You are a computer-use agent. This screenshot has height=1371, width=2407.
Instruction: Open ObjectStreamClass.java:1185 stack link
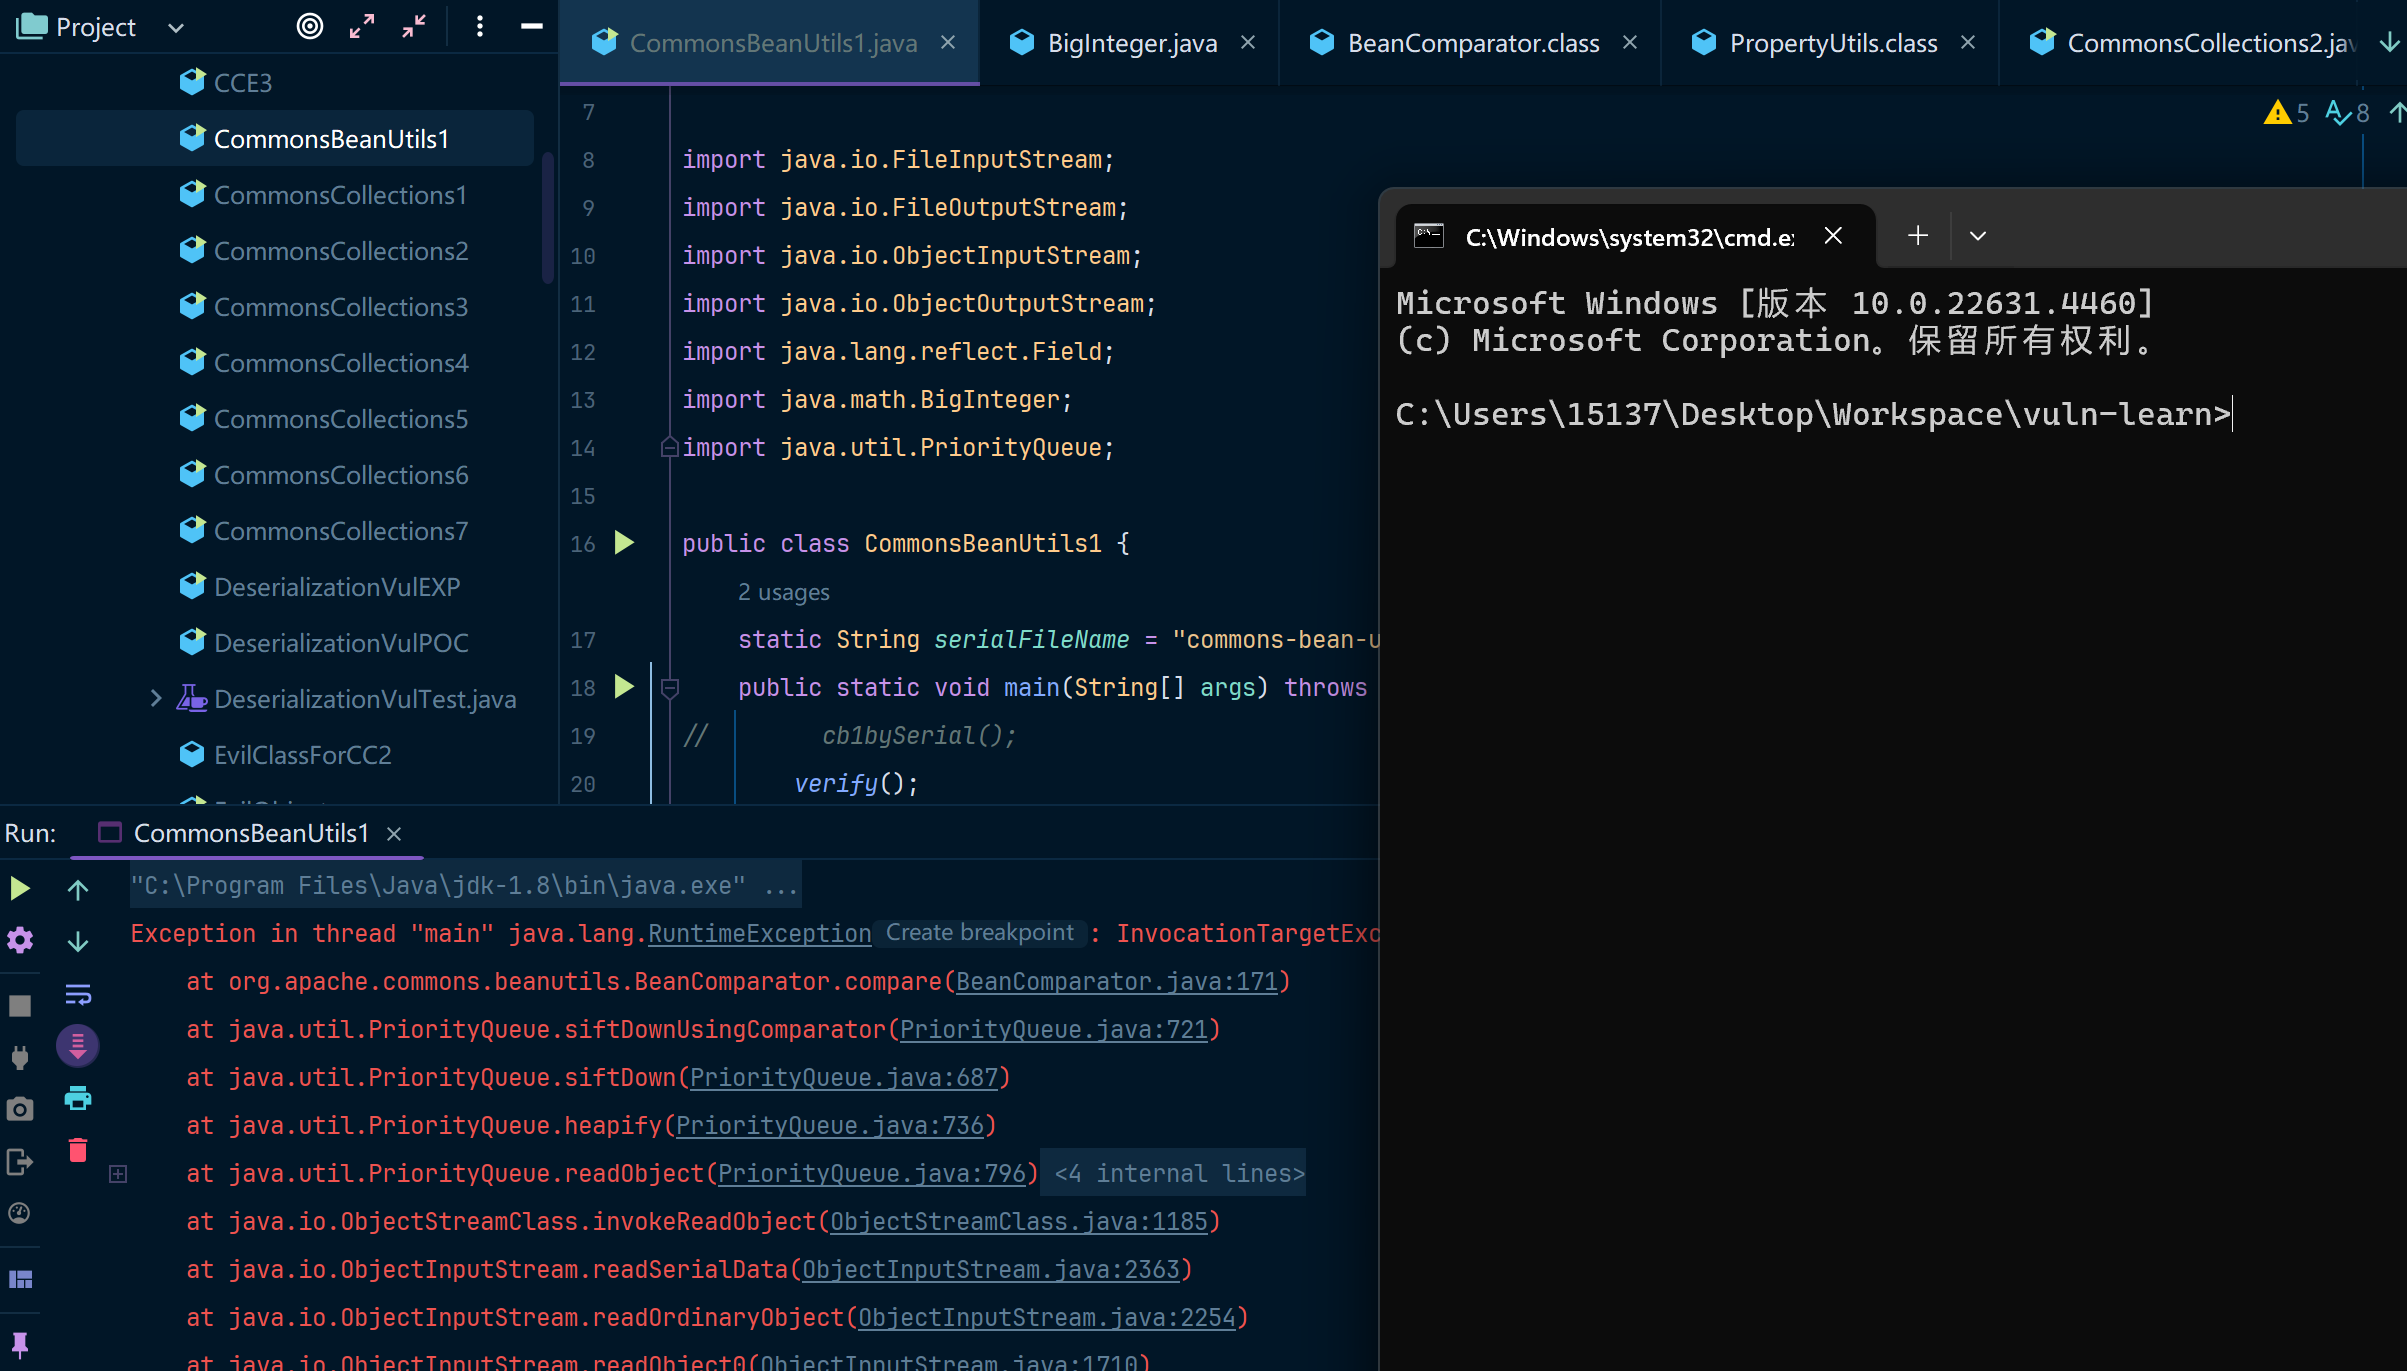pos(1019,1222)
